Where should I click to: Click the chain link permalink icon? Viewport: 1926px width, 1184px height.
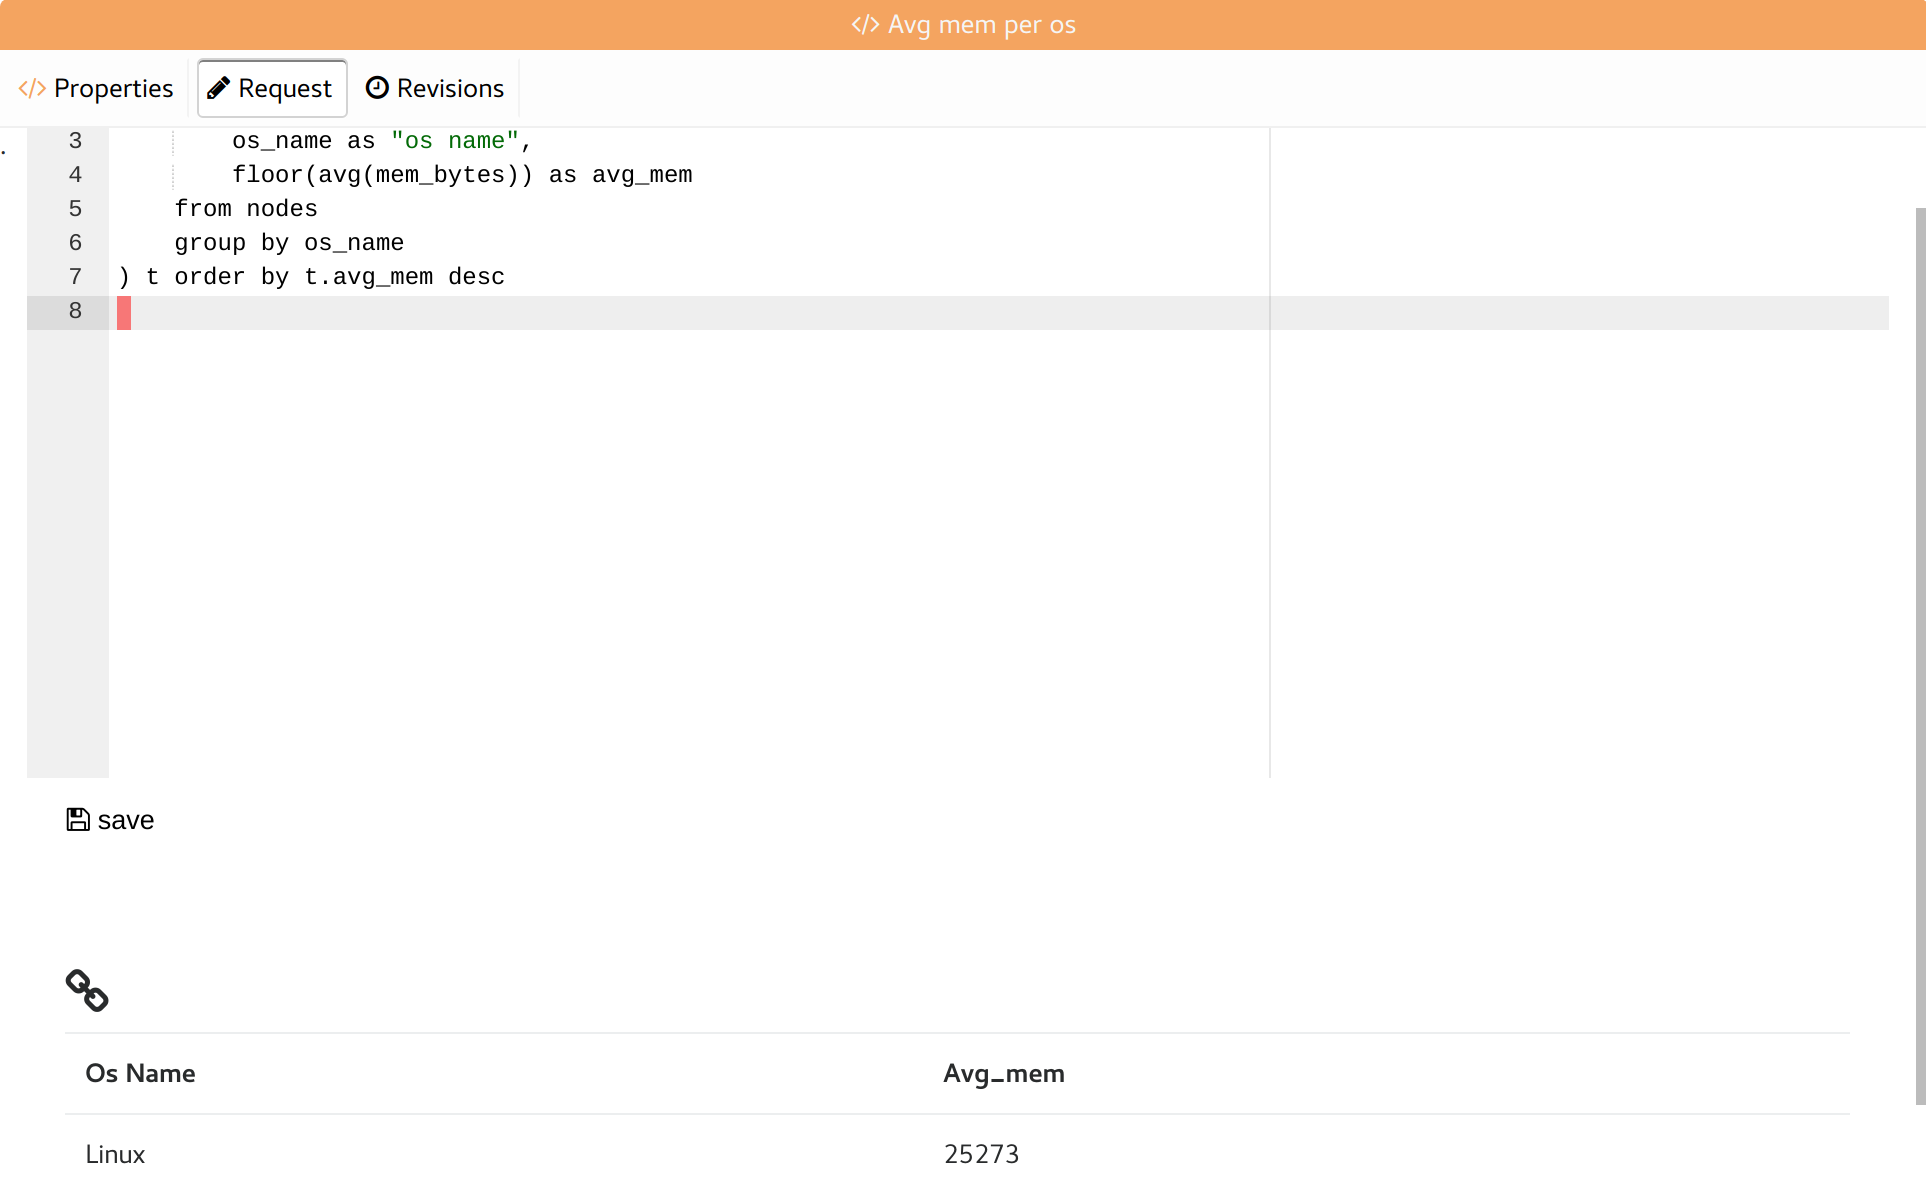point(87,990)
